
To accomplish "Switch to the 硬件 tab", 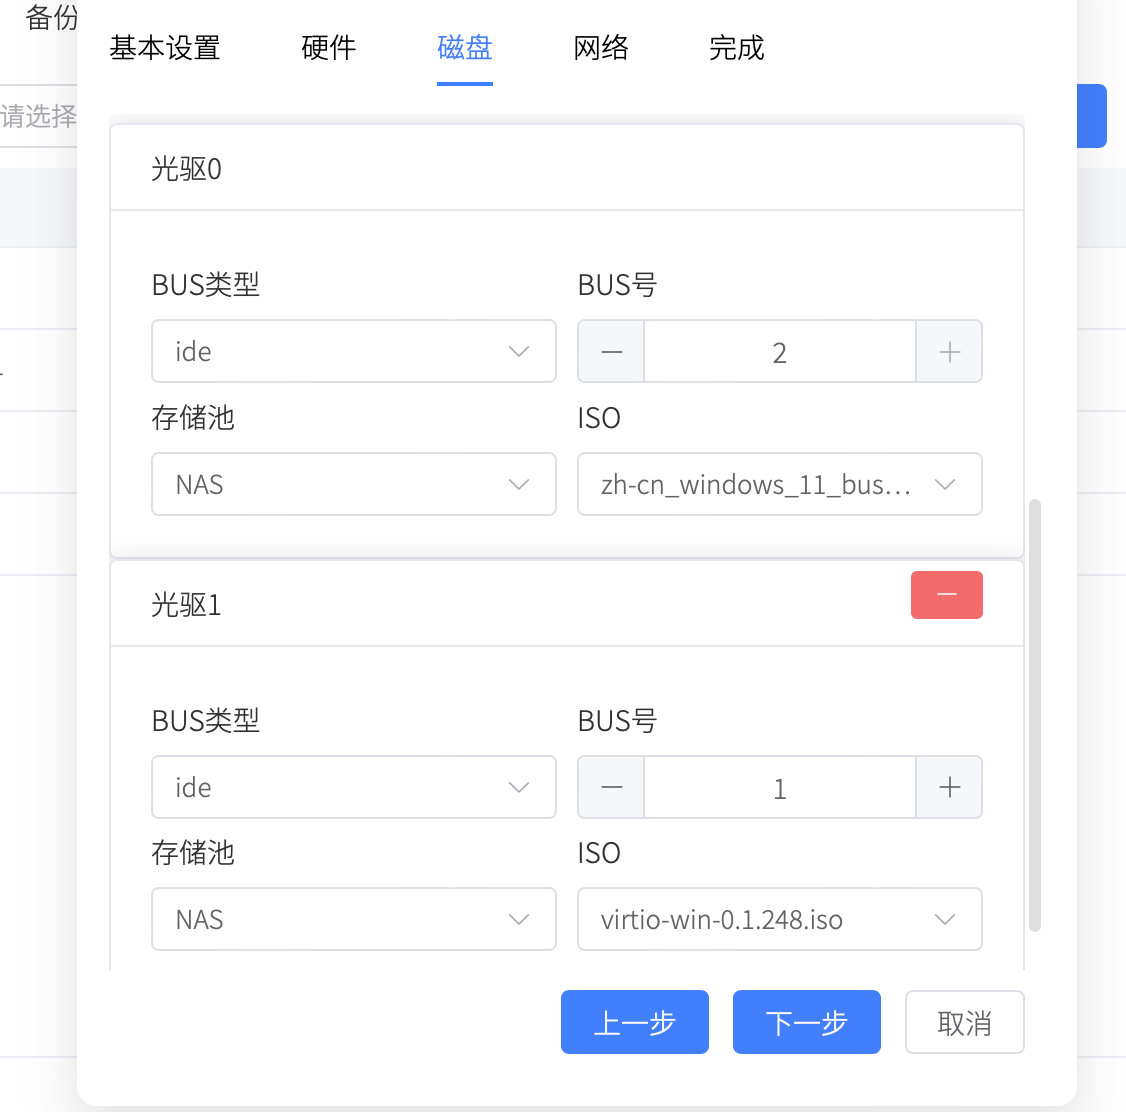I will [x=328, y=48].
